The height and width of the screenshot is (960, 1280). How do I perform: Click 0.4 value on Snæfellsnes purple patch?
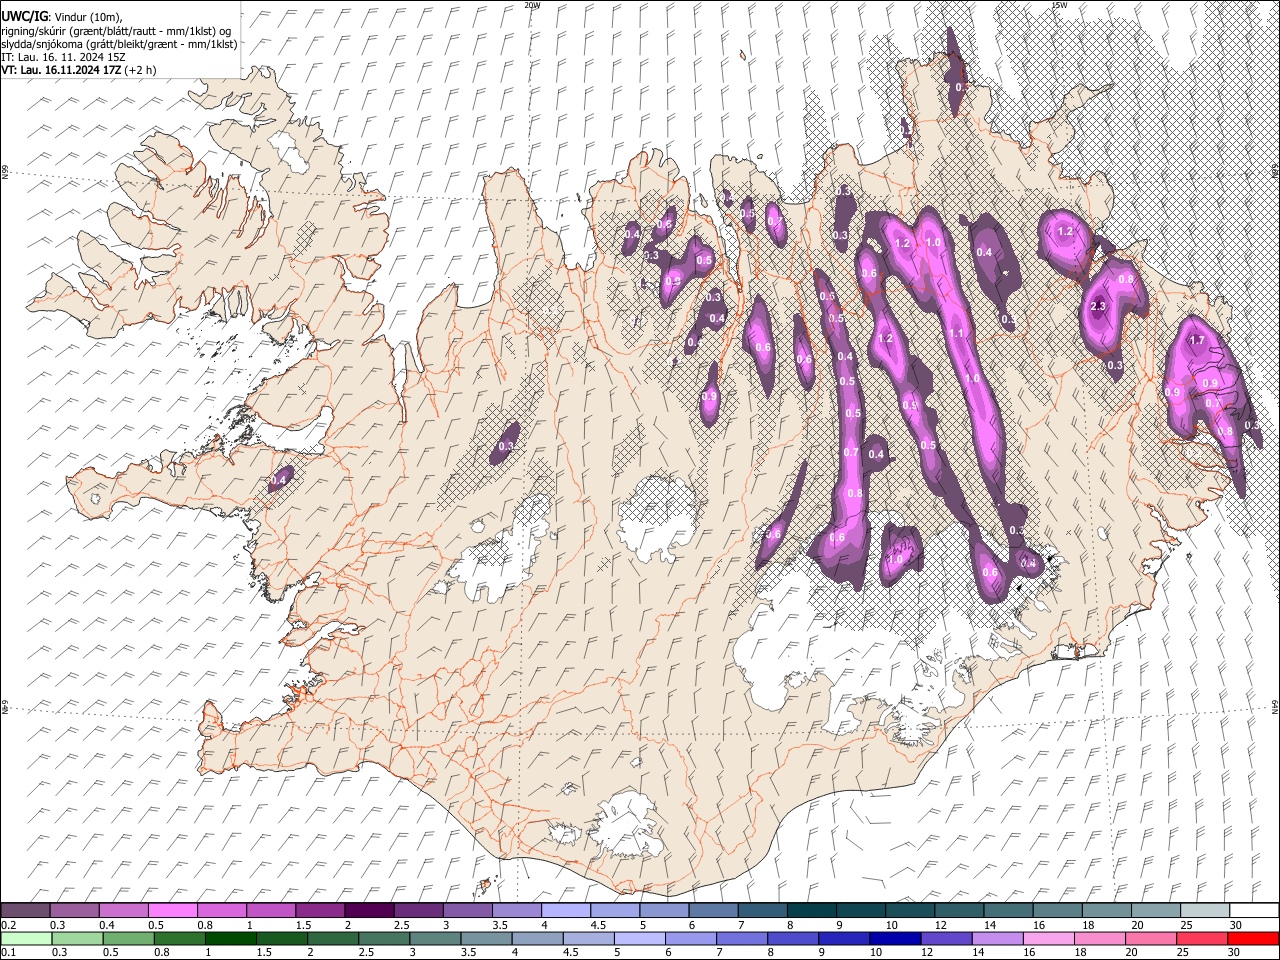coord(278,481)
